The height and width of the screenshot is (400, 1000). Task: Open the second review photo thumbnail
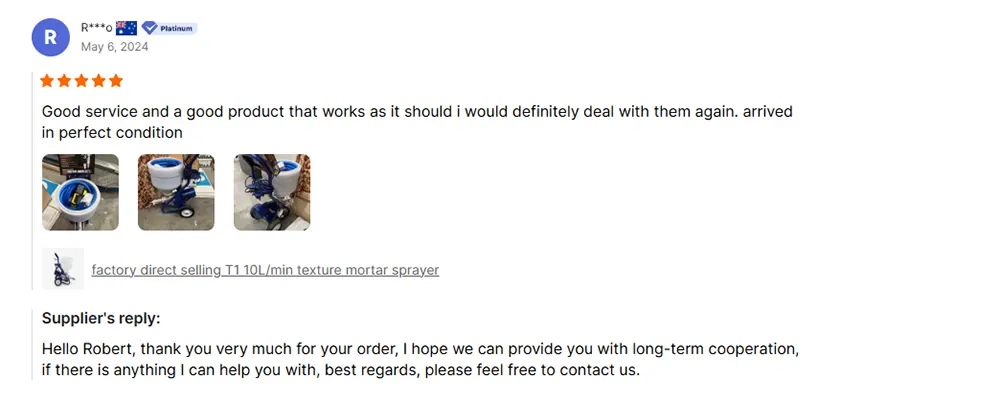tap(176, 192)
